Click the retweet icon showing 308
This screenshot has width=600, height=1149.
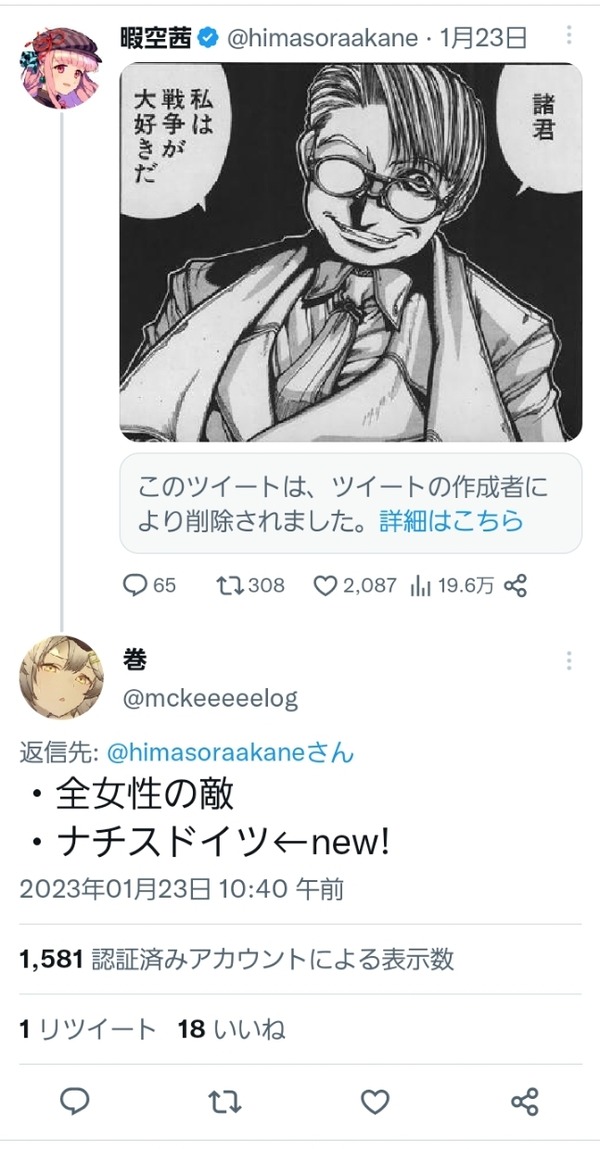click(x=232, y=585)
